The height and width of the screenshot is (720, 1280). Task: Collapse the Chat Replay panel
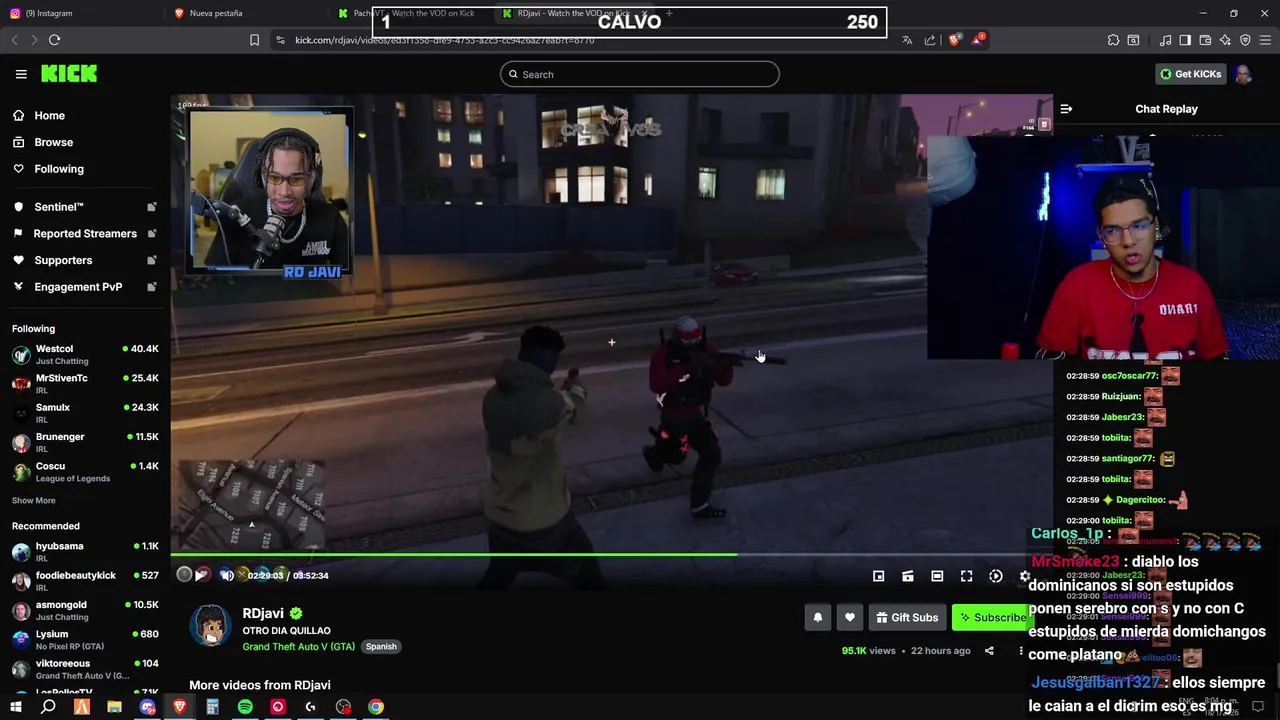click(1066, 109)
